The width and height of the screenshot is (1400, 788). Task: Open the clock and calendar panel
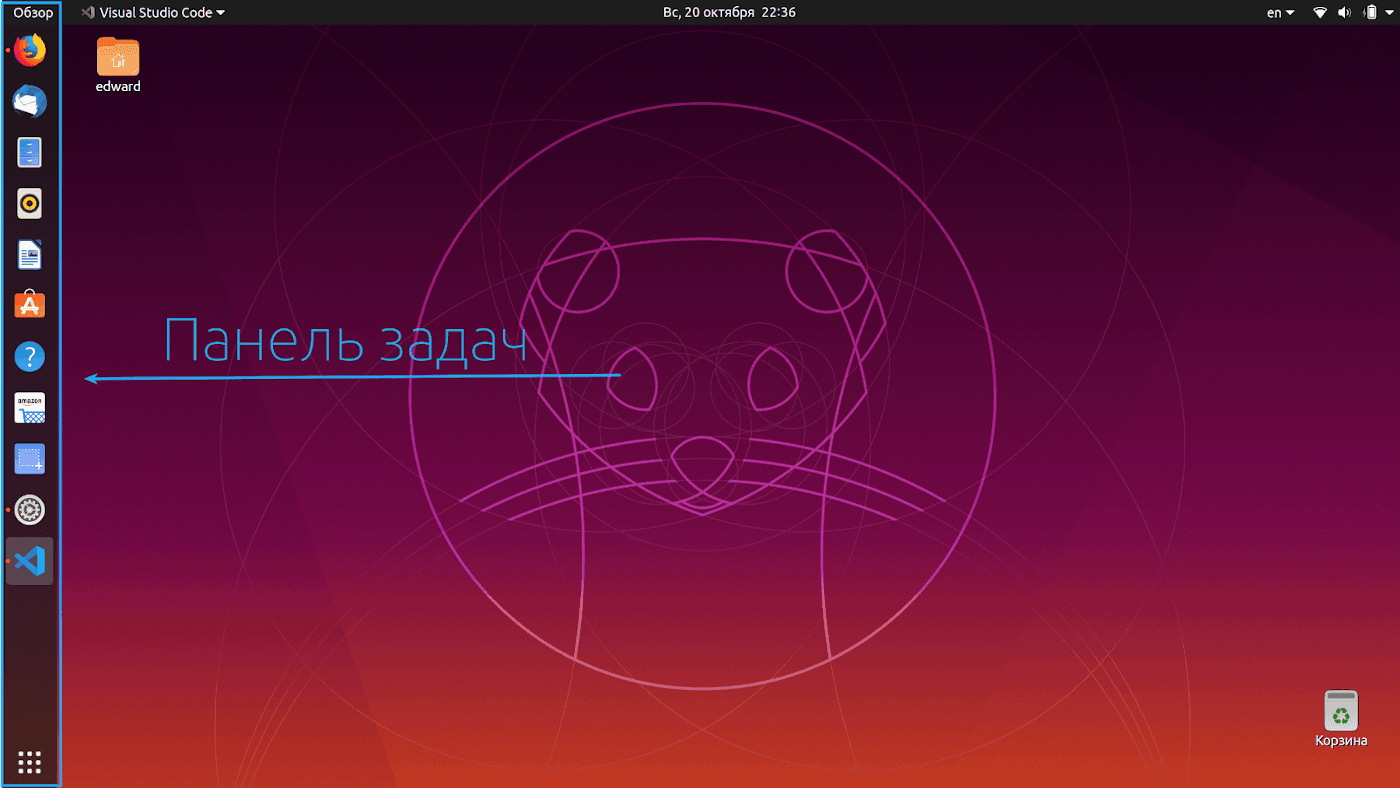point(729,13)
